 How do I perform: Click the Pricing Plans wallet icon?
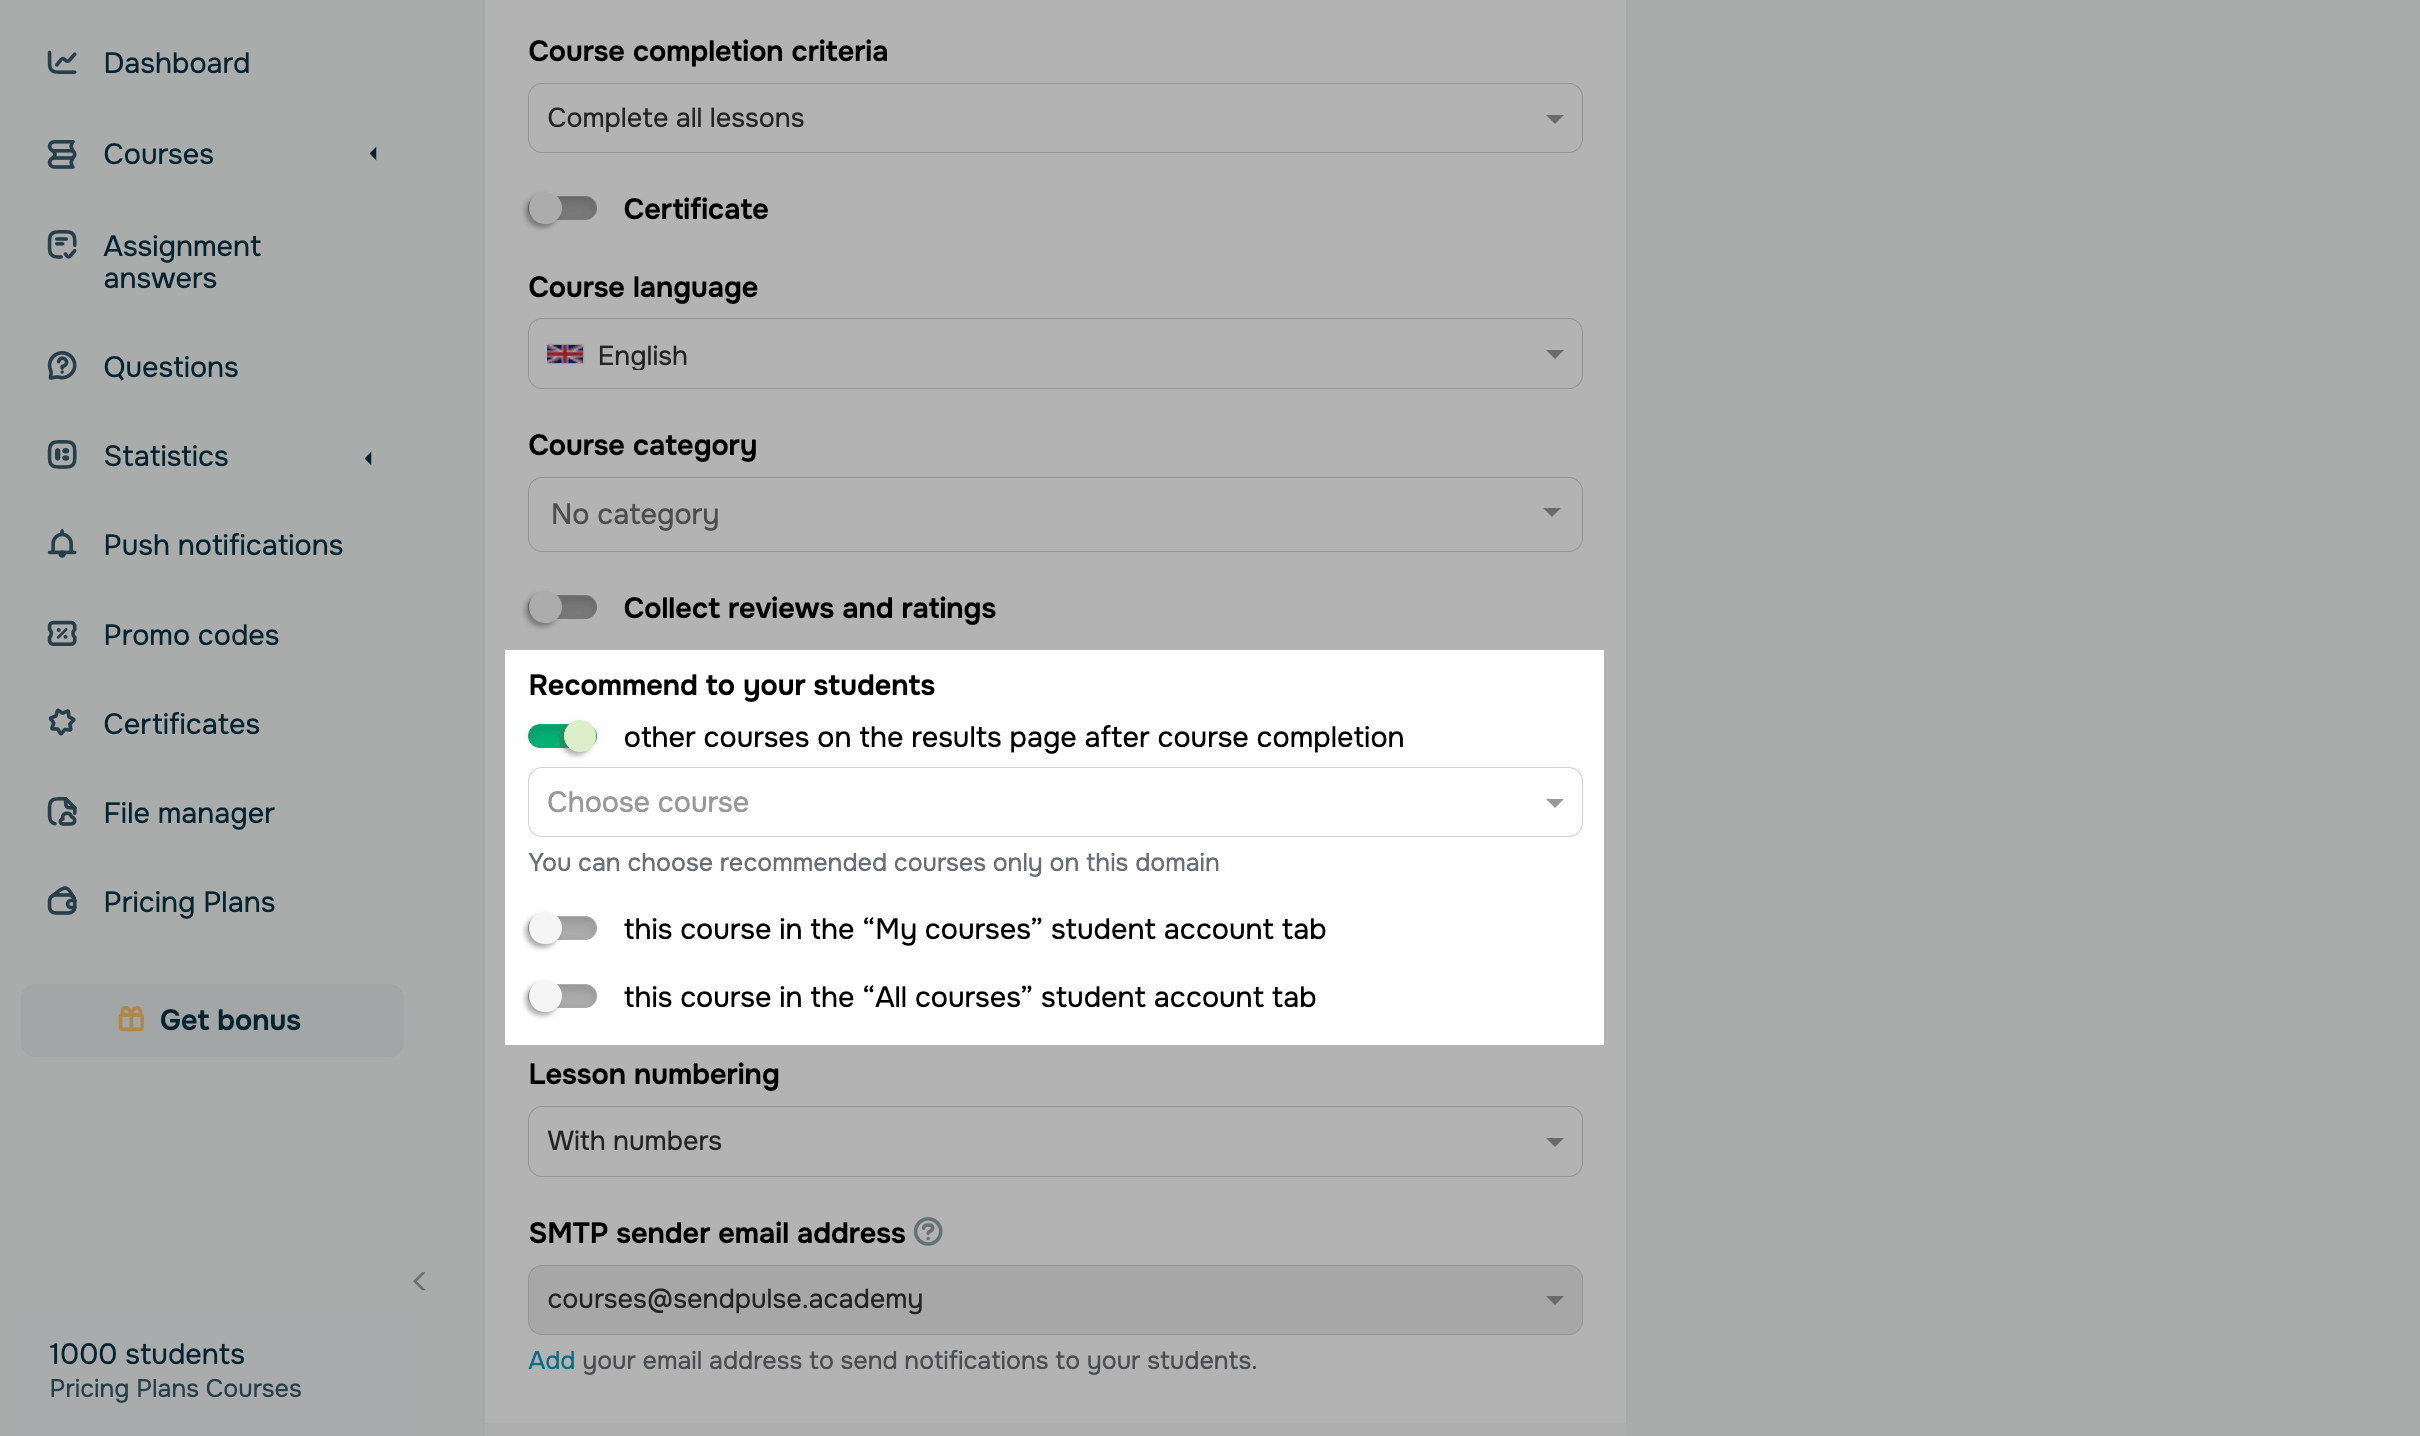62,901
